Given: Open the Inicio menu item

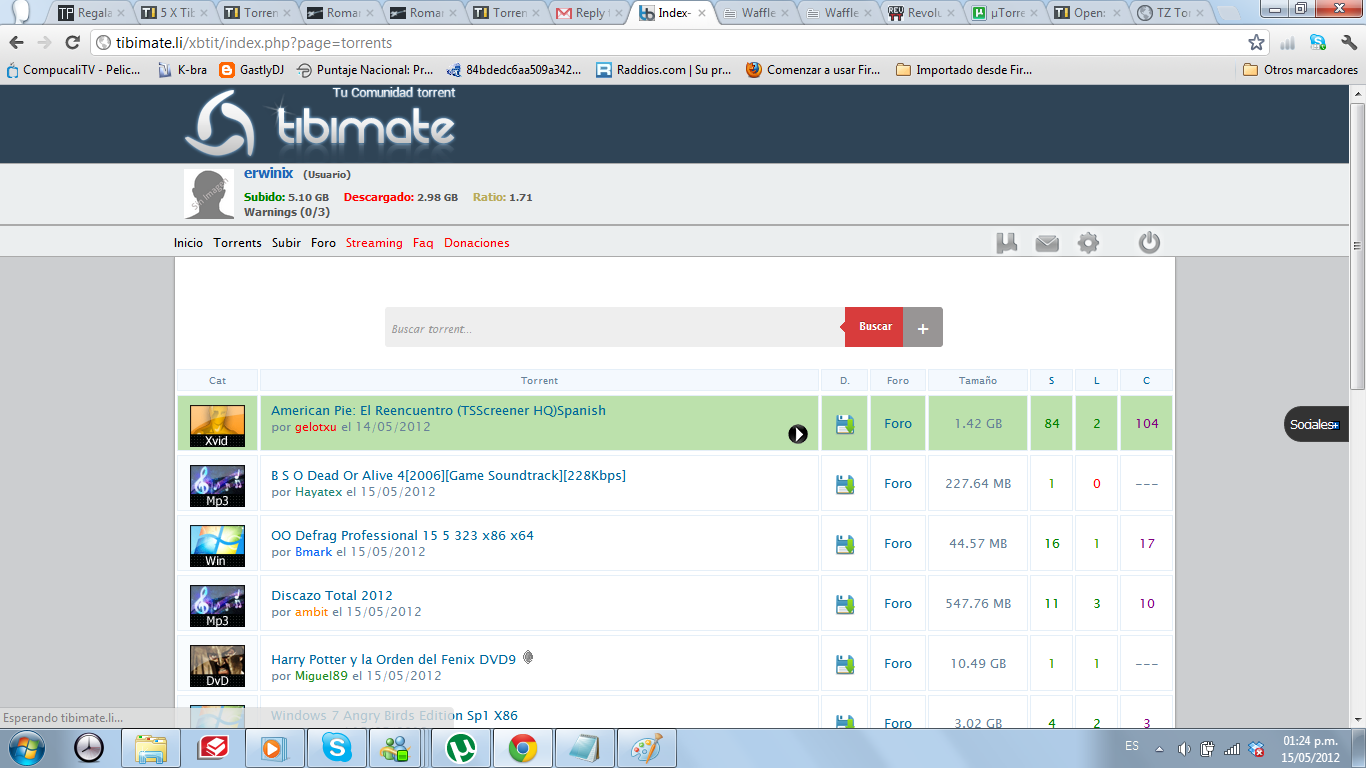Looking at the screenshot, I should coord(188,243).
